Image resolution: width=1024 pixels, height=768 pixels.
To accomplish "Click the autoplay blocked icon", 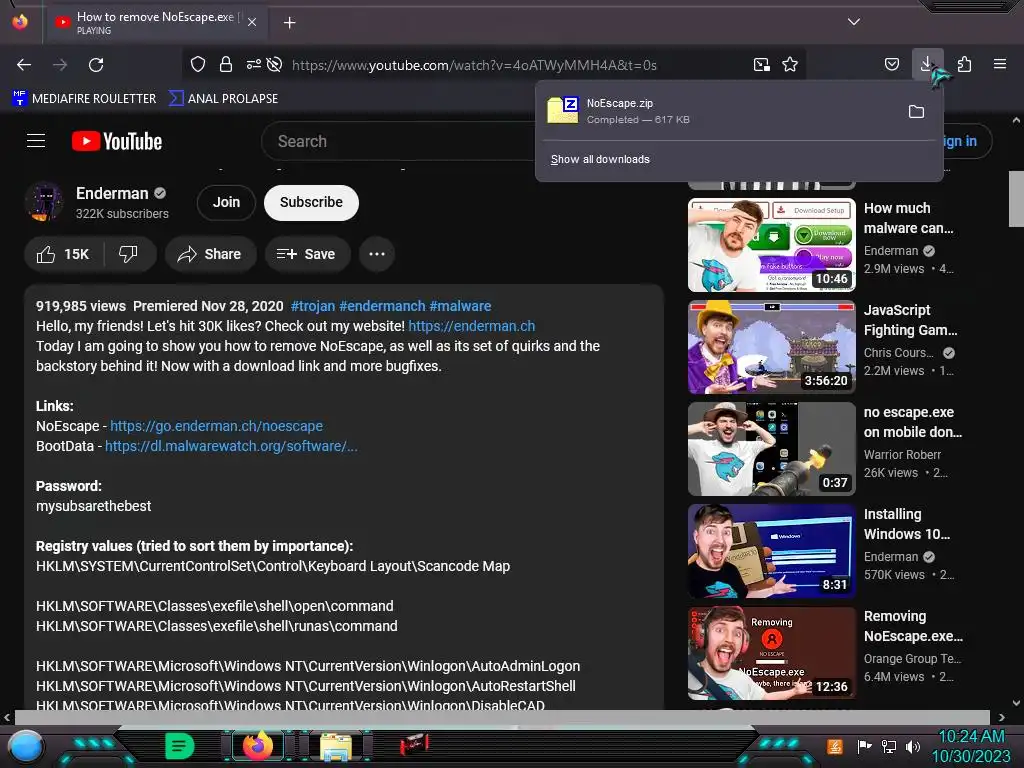I will click(x=275, y=64).
